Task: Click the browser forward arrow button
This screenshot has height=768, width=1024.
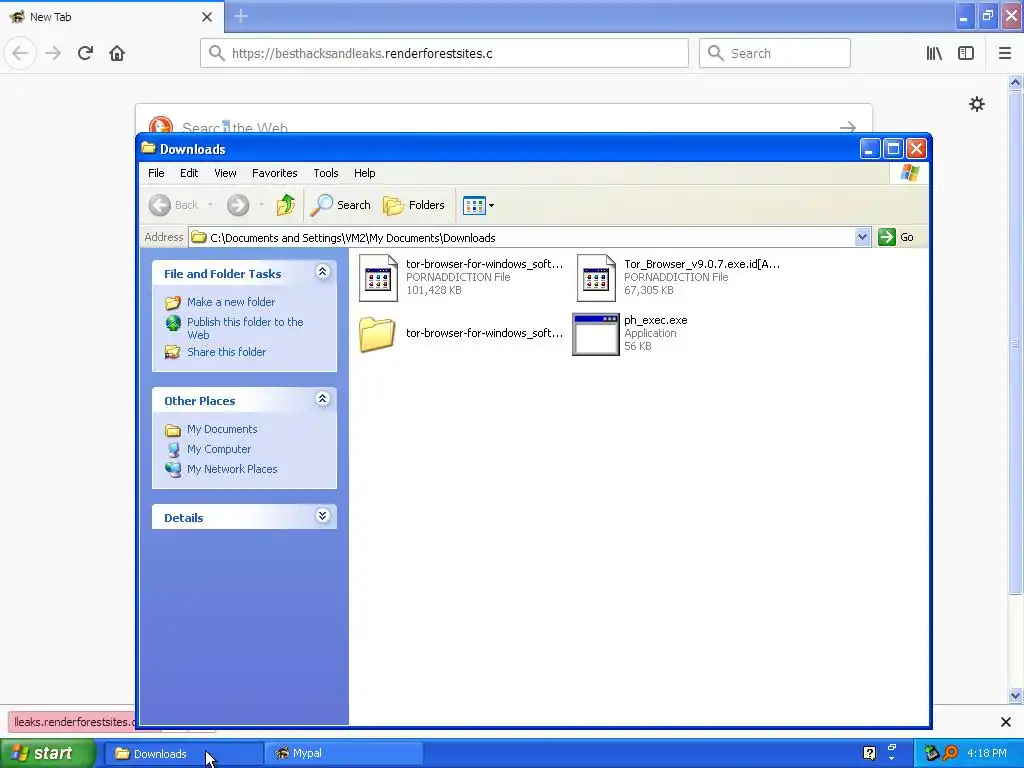Action: pos(53,53)
